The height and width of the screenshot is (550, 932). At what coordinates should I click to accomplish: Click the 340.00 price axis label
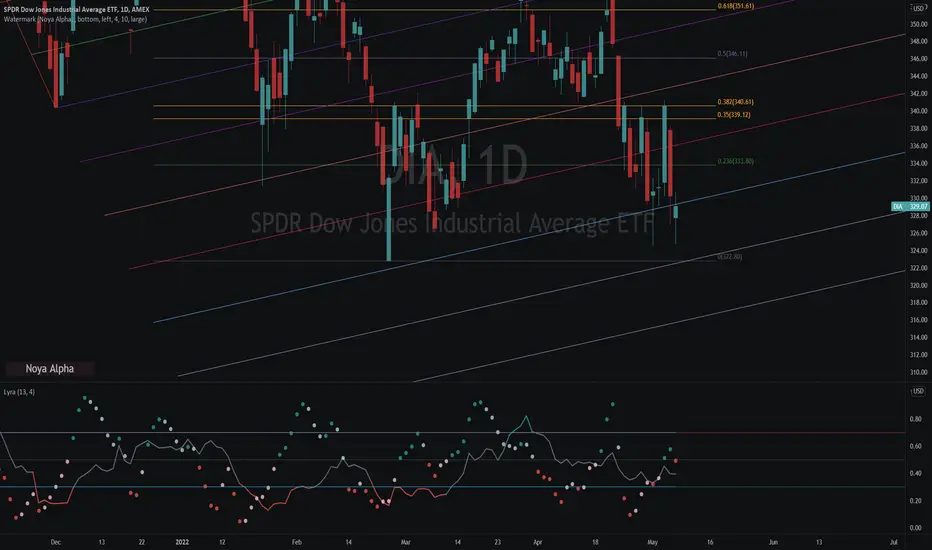(x=918, y=111)
